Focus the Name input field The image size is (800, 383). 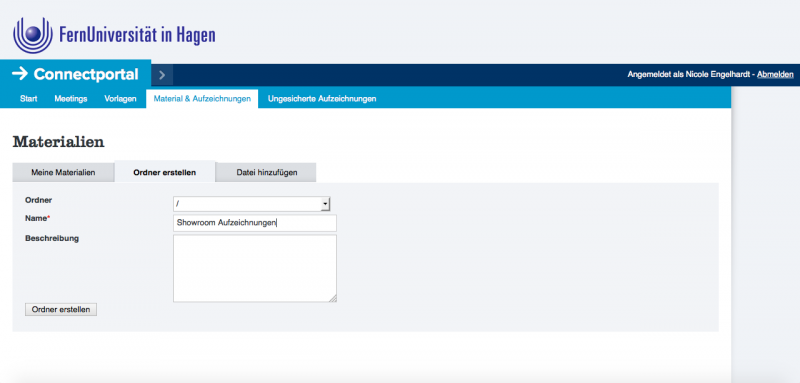pos(255,223)
